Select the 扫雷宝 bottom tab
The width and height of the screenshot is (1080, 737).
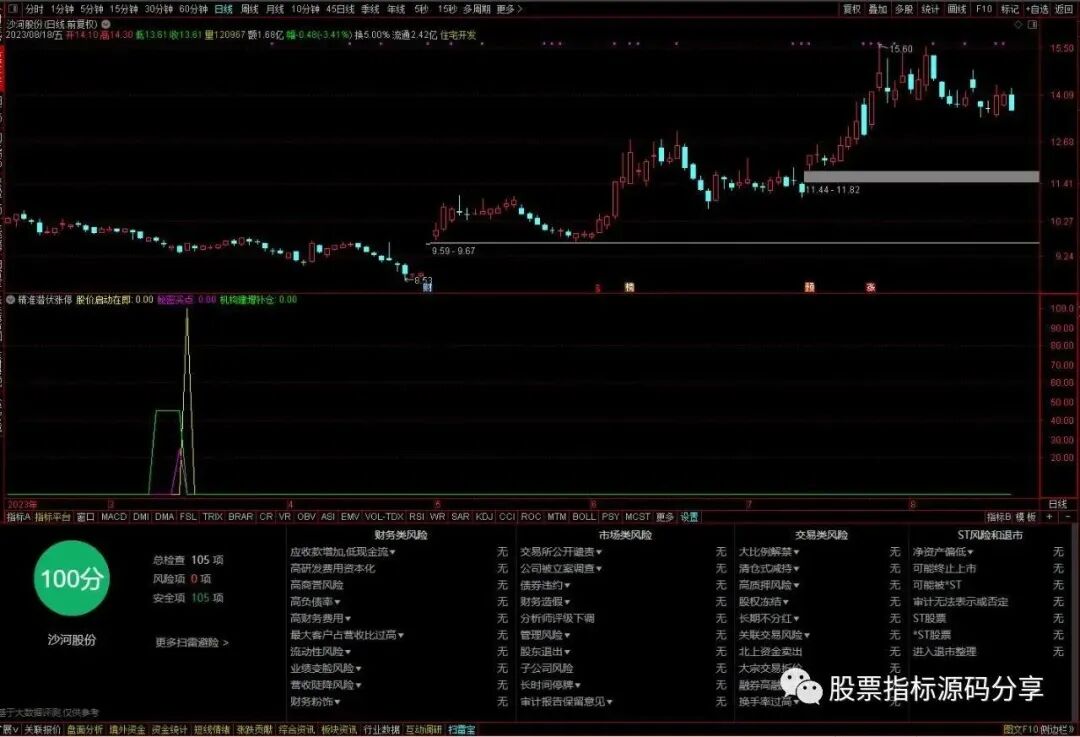coord(461,729)
